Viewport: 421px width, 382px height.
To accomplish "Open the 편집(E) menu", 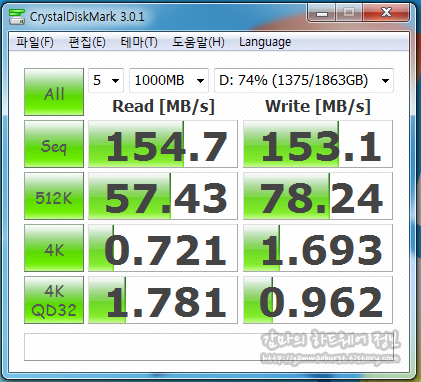I will point(87,42).
